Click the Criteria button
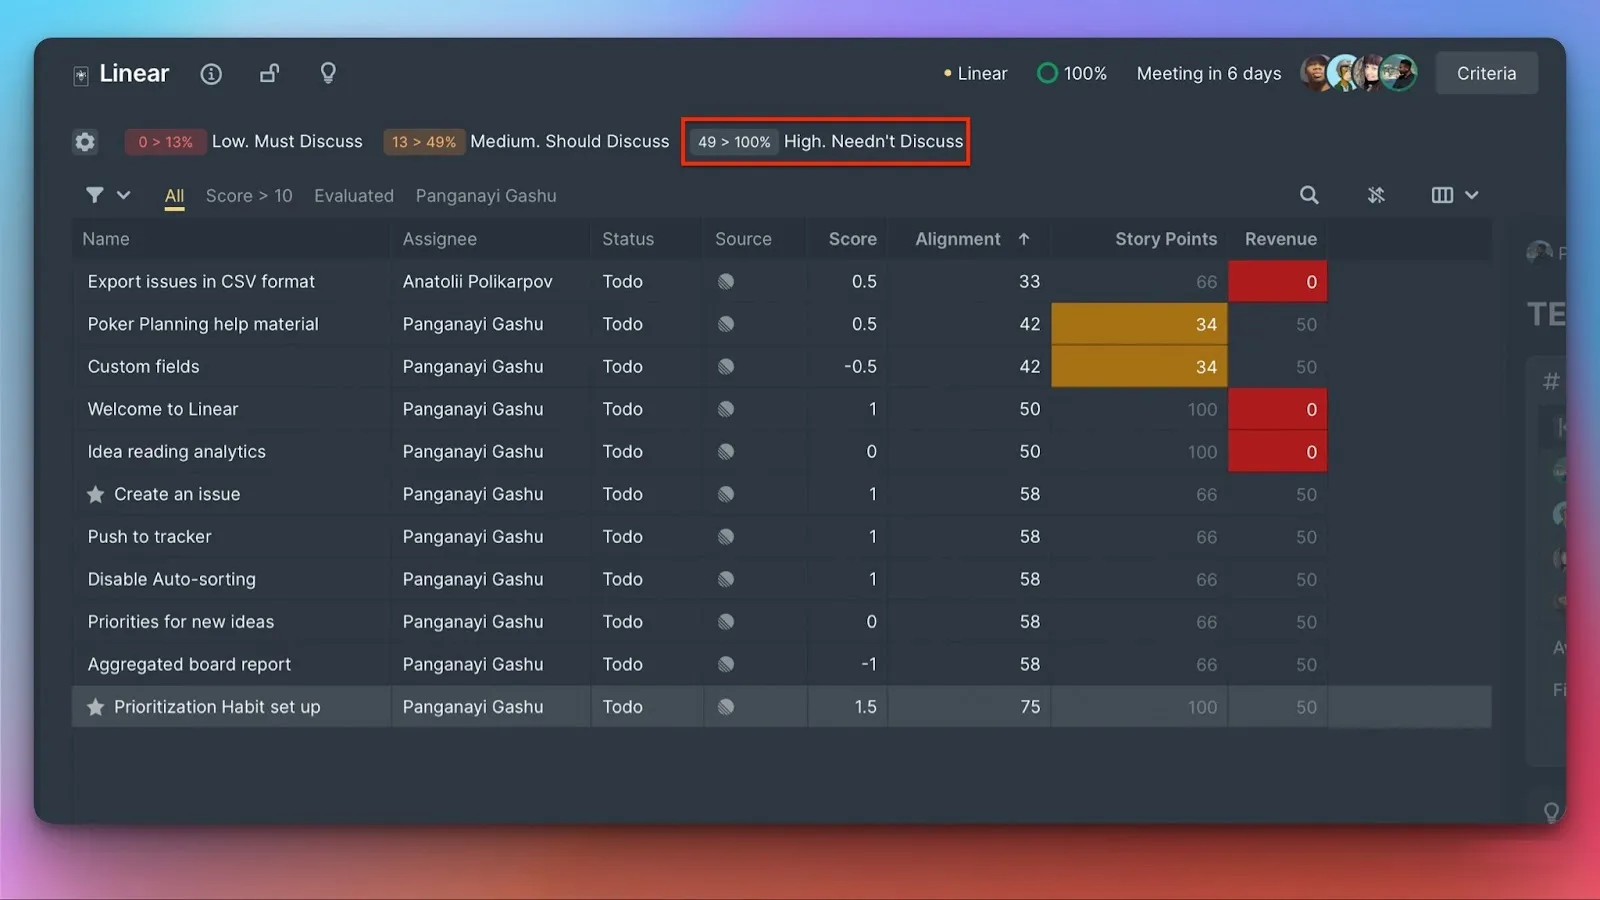Screen dimensions: 1600x900 [1486, 74]
